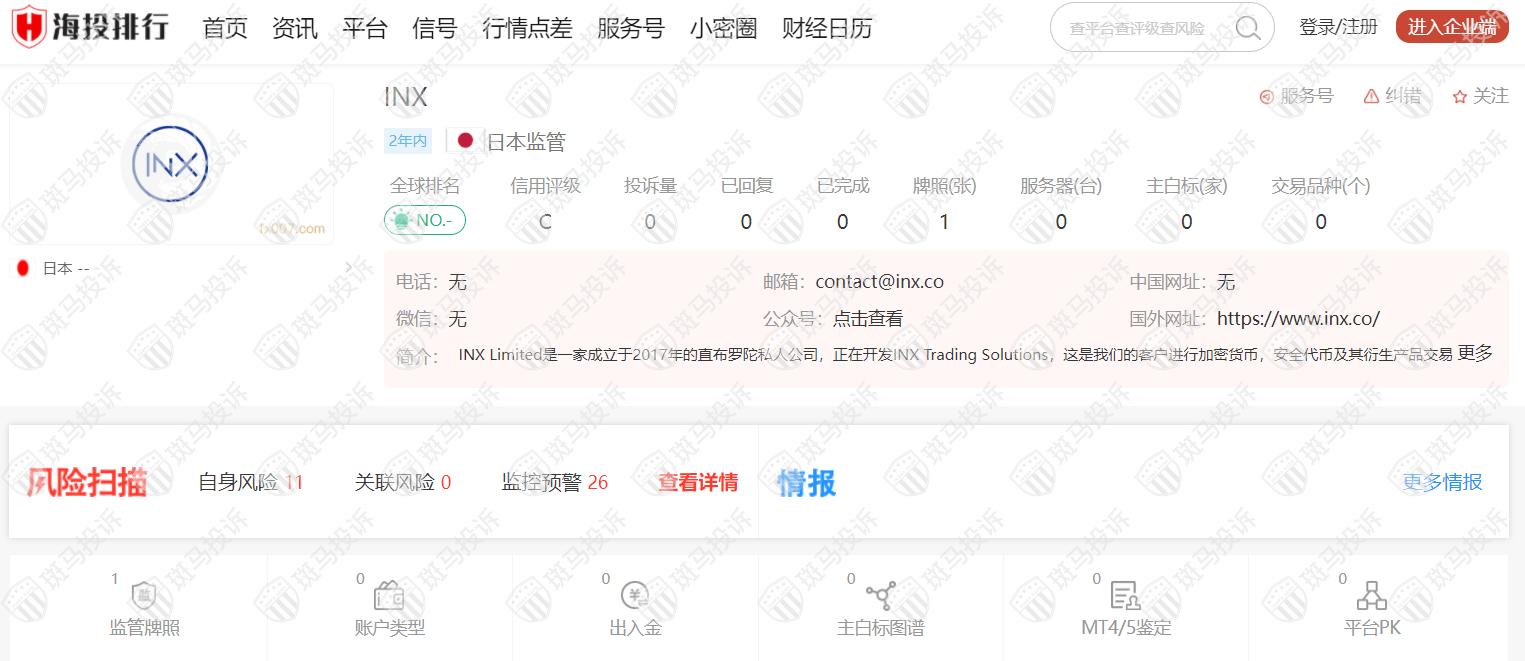The image size is (1525, 661).
Task: Click the 纠错 warning triangle icon
Action: (1371, 96)
